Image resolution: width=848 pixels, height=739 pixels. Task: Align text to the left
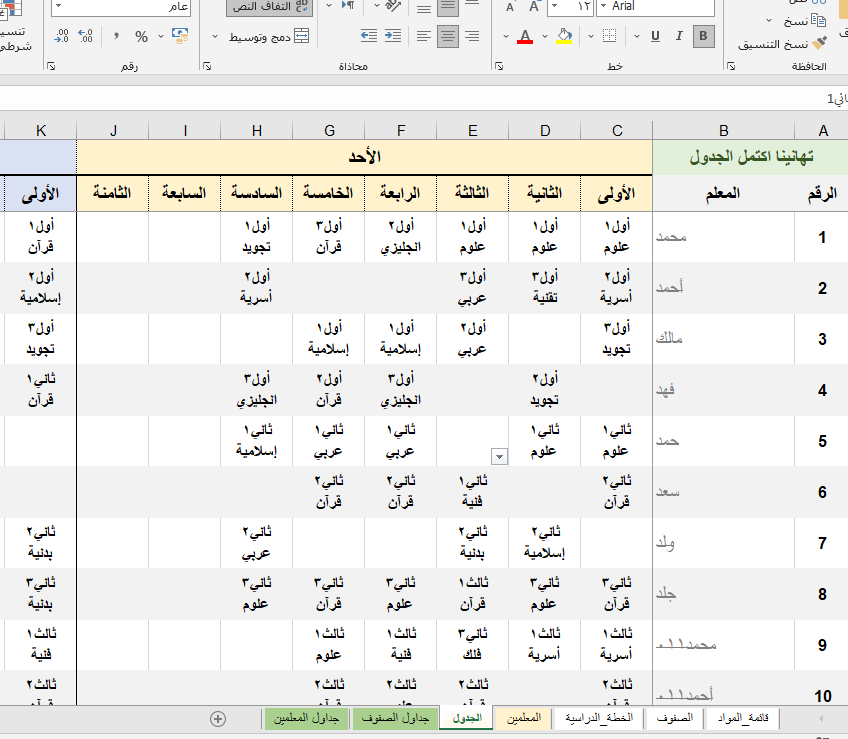(x=424, y=36)
